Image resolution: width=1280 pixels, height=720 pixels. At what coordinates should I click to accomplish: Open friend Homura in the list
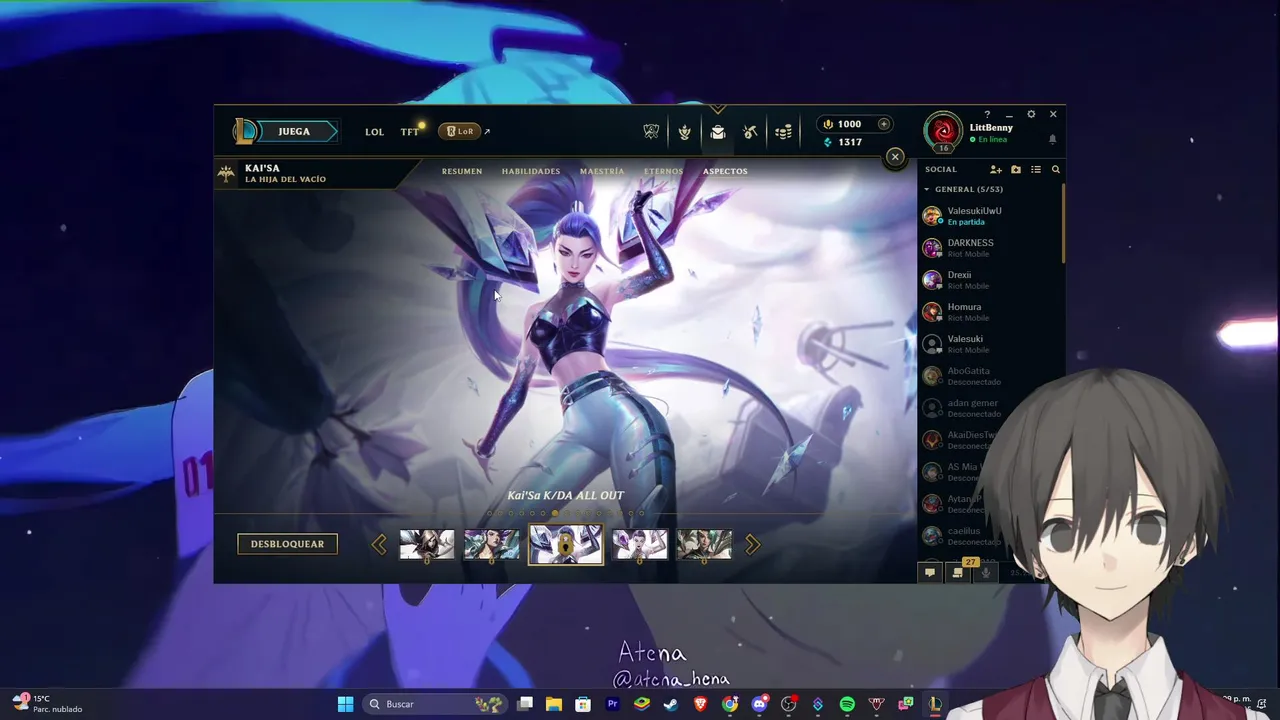[x=990, y=312]
